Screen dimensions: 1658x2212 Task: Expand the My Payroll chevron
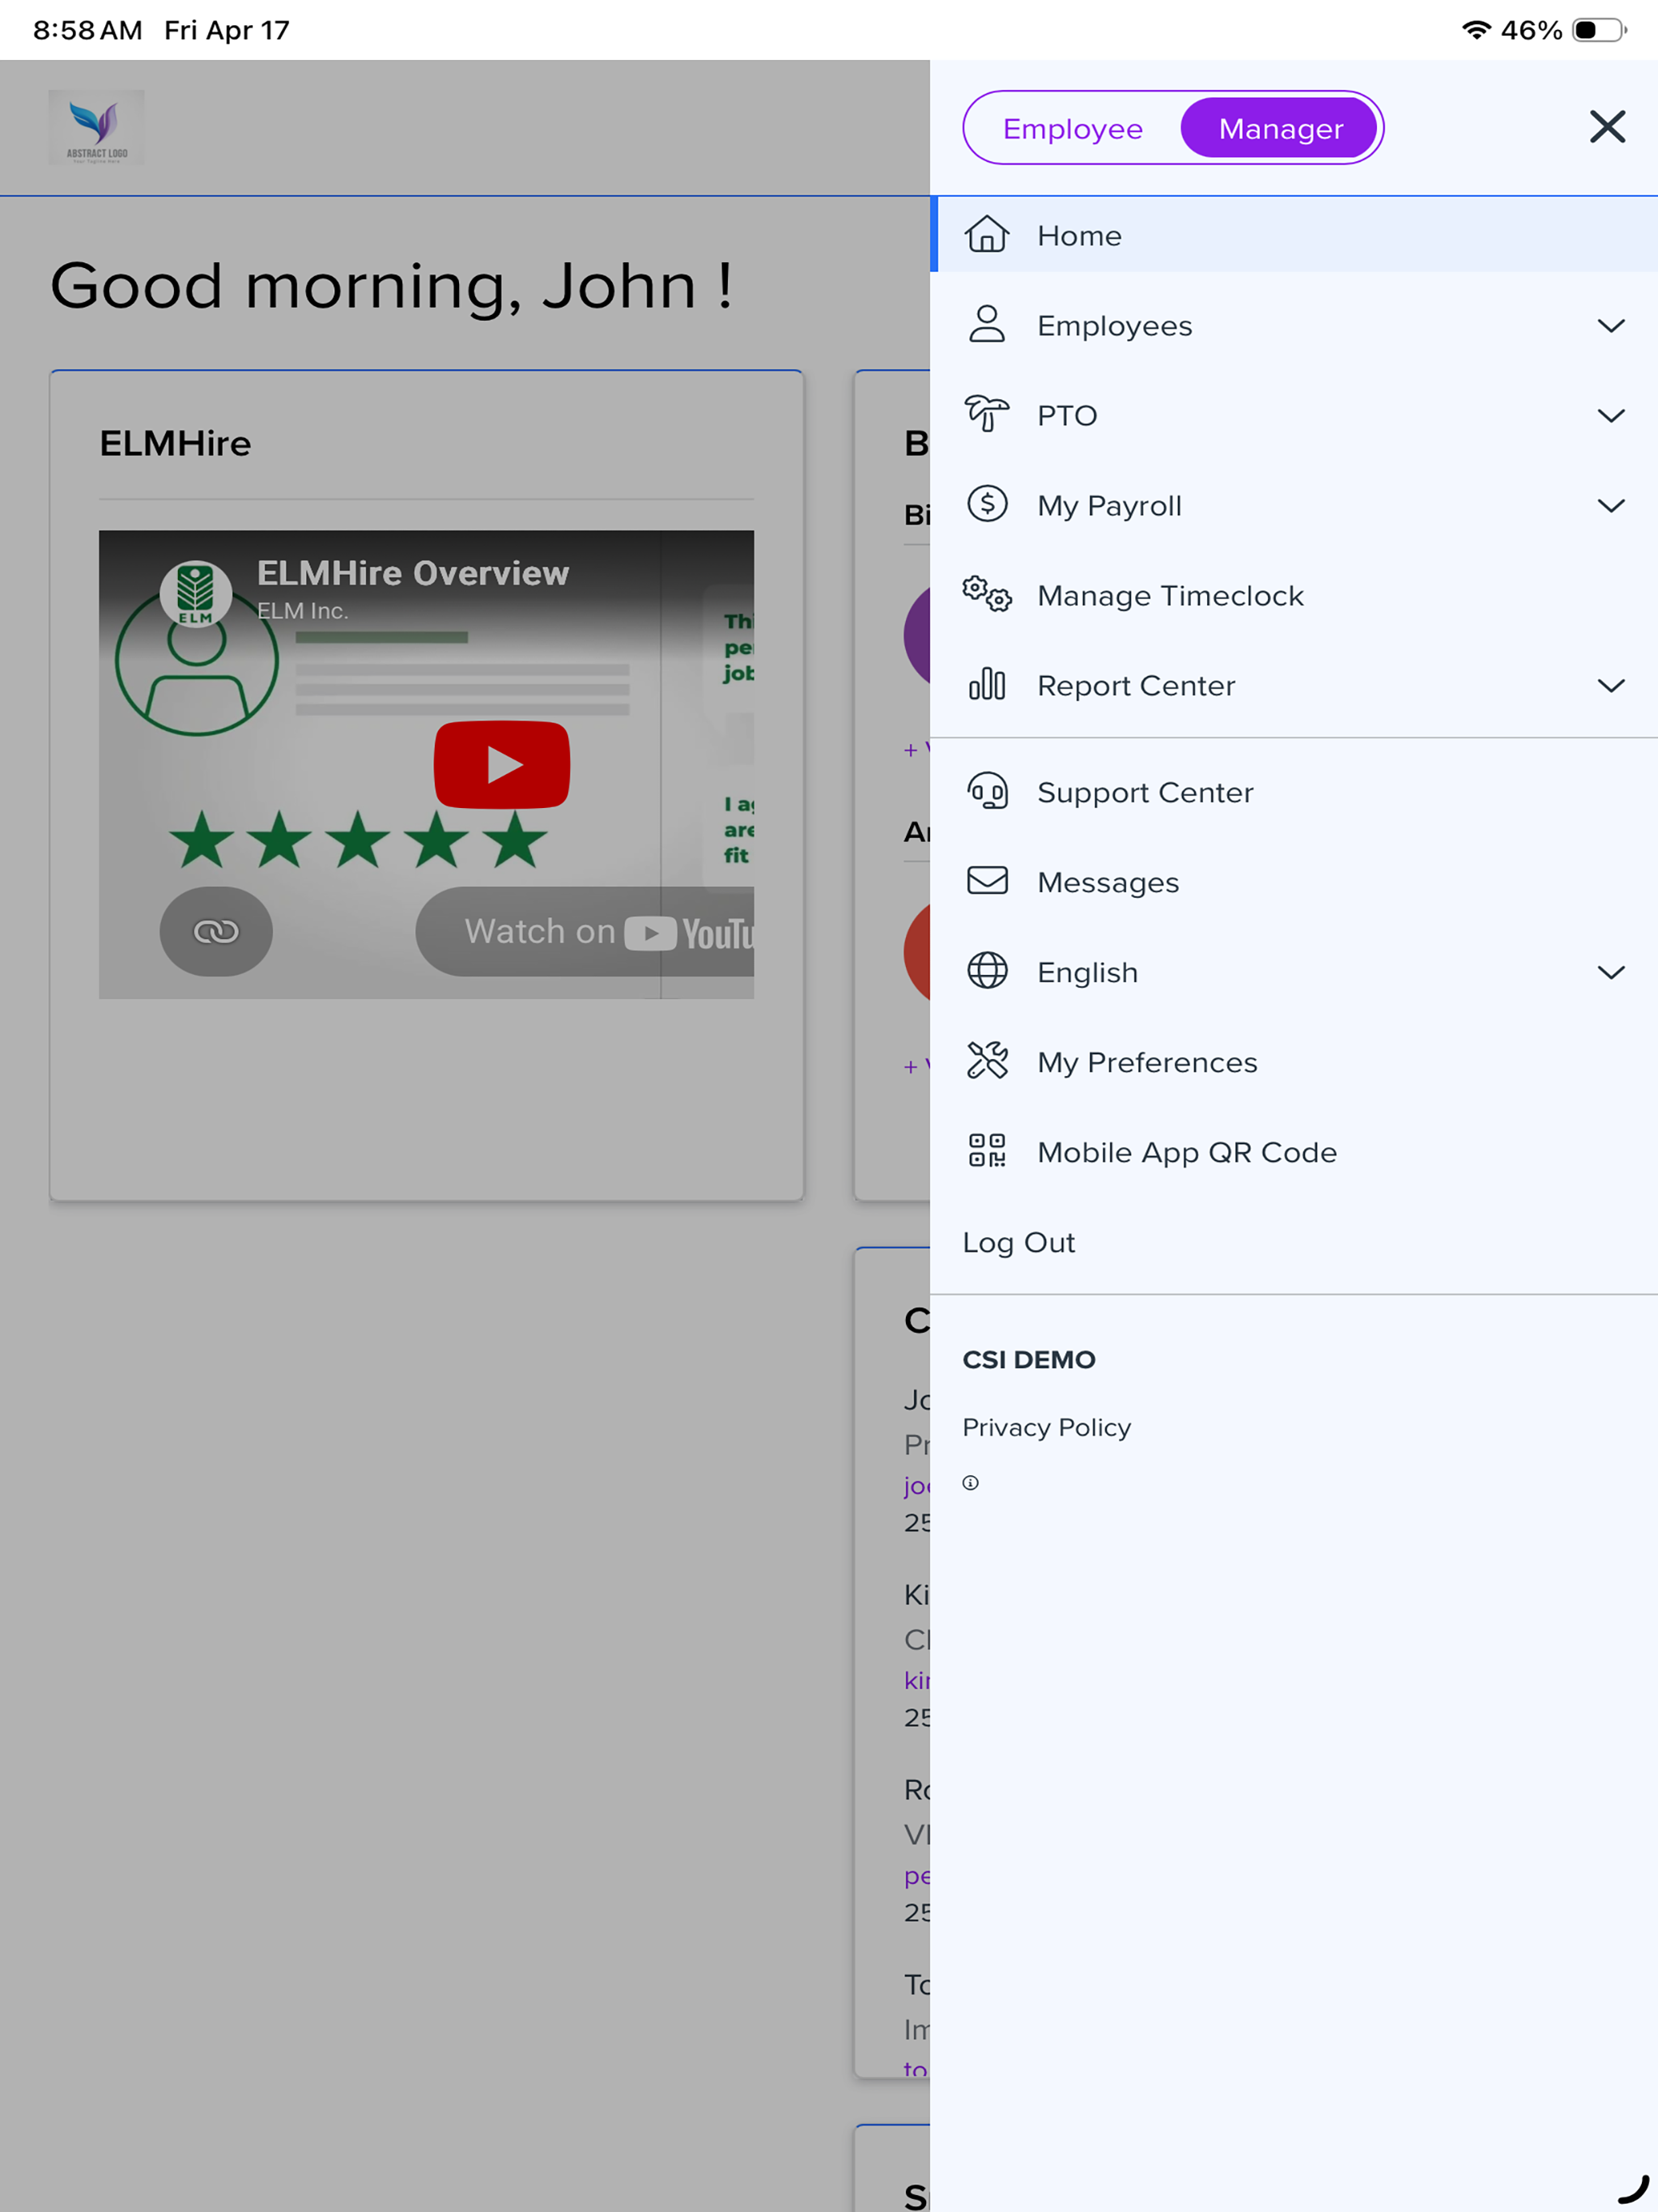pos(1610,506)
